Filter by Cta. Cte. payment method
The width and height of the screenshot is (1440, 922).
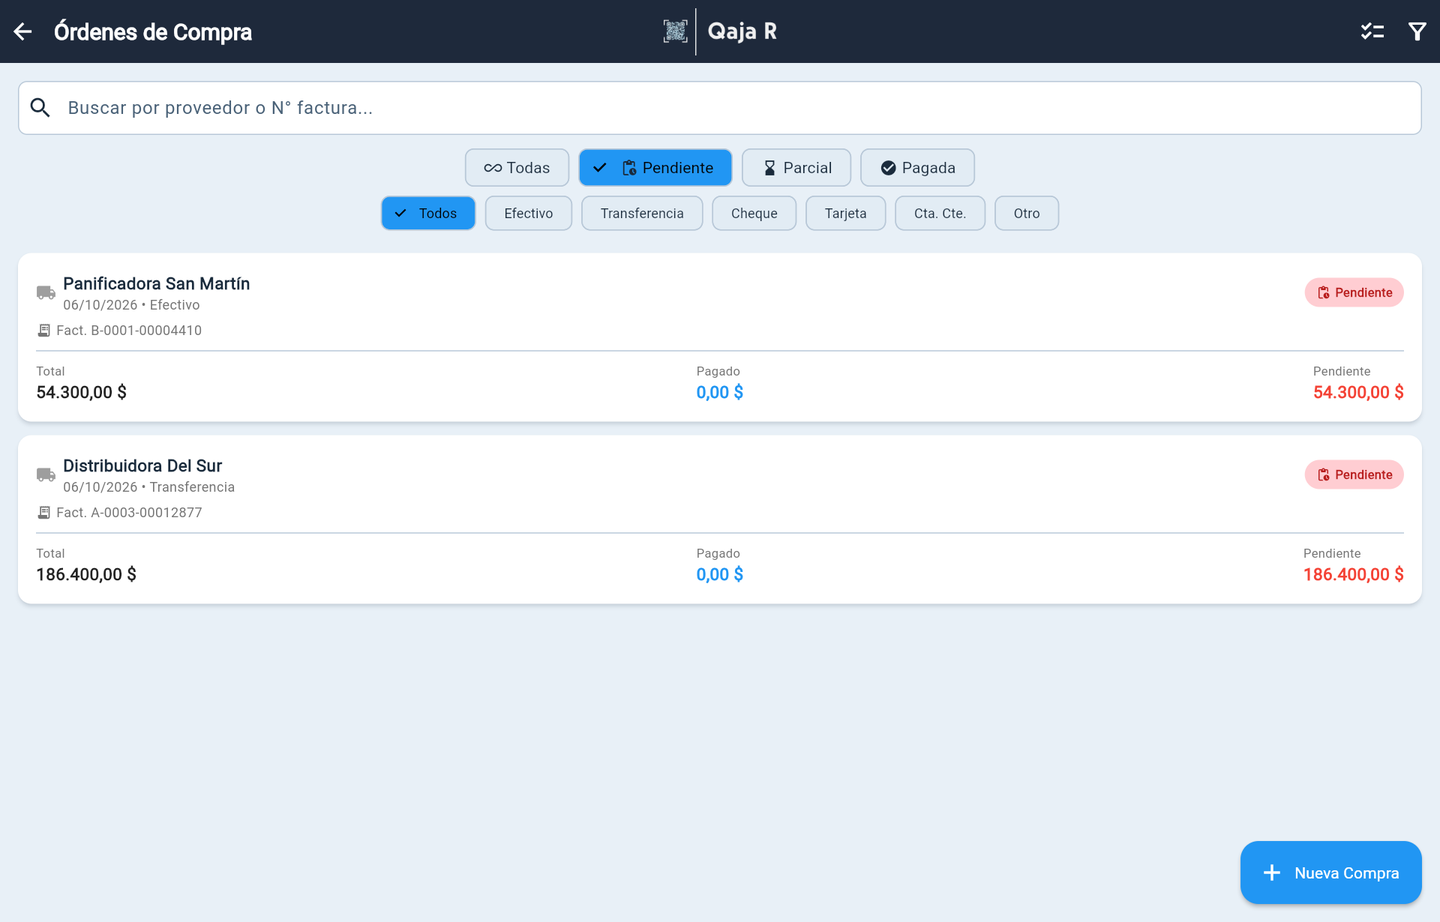940,213
